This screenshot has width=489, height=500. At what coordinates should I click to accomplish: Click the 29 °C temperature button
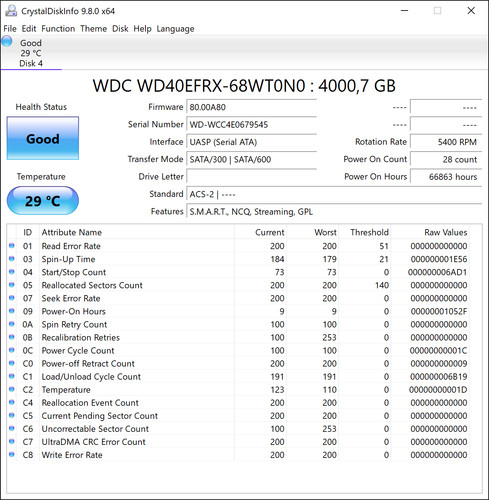click(43, 201)
